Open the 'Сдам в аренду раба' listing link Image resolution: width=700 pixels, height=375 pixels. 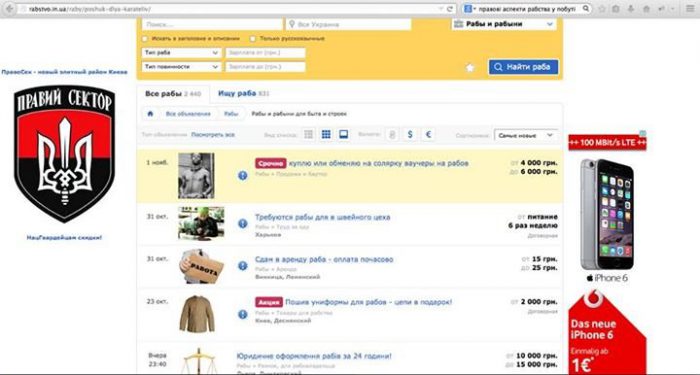click(324, 259)
